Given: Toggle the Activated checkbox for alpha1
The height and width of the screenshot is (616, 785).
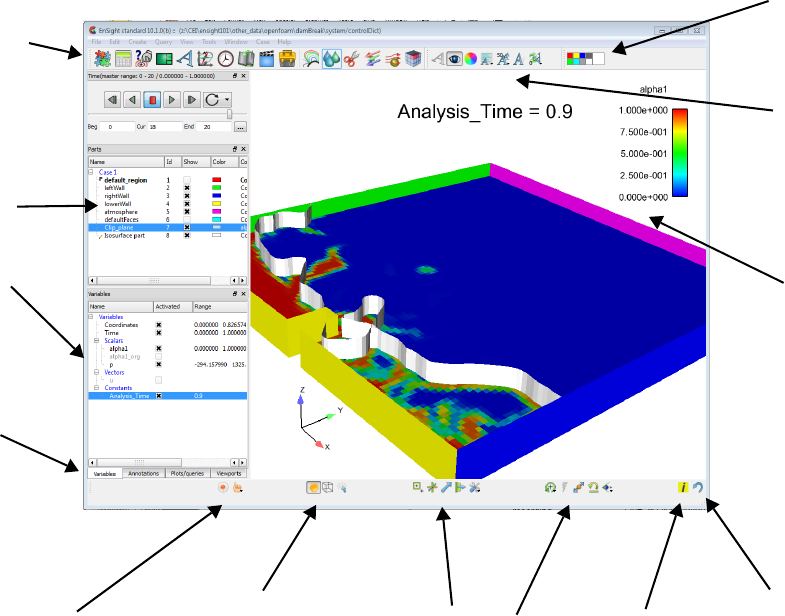Looking at the screenshot, I should click(x=159, y=349).
